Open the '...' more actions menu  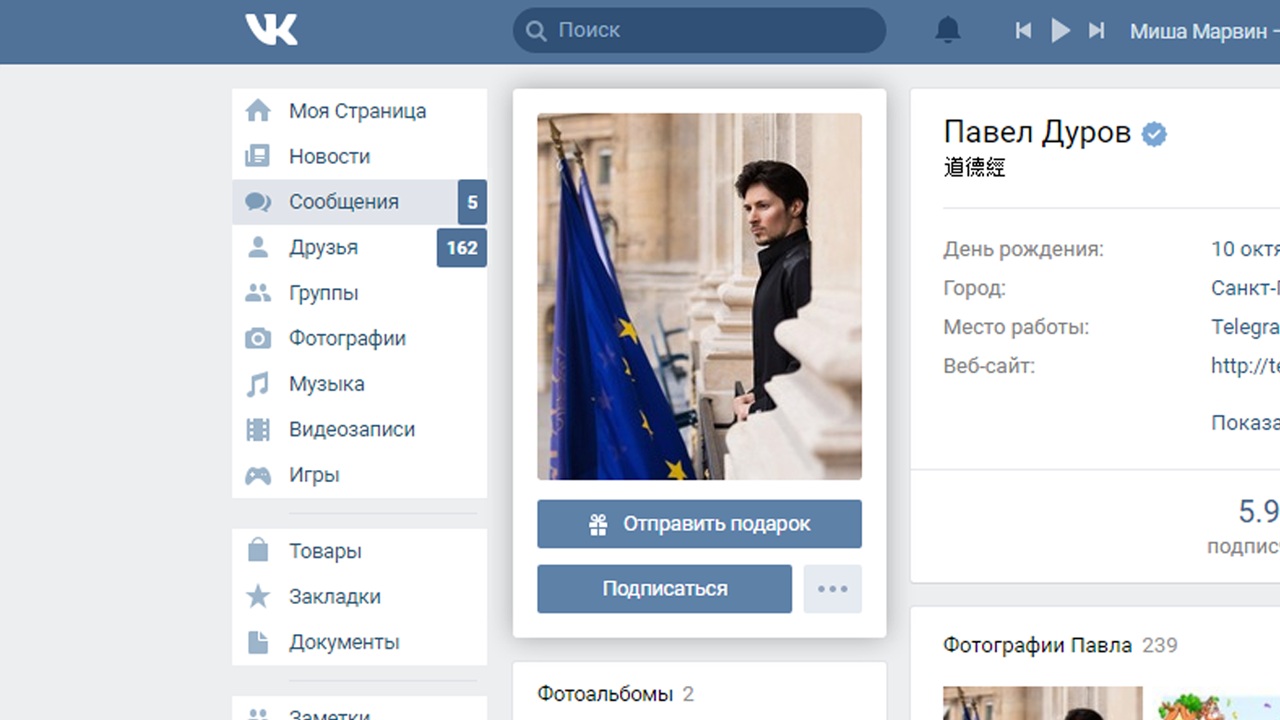[x=832, y=588]
